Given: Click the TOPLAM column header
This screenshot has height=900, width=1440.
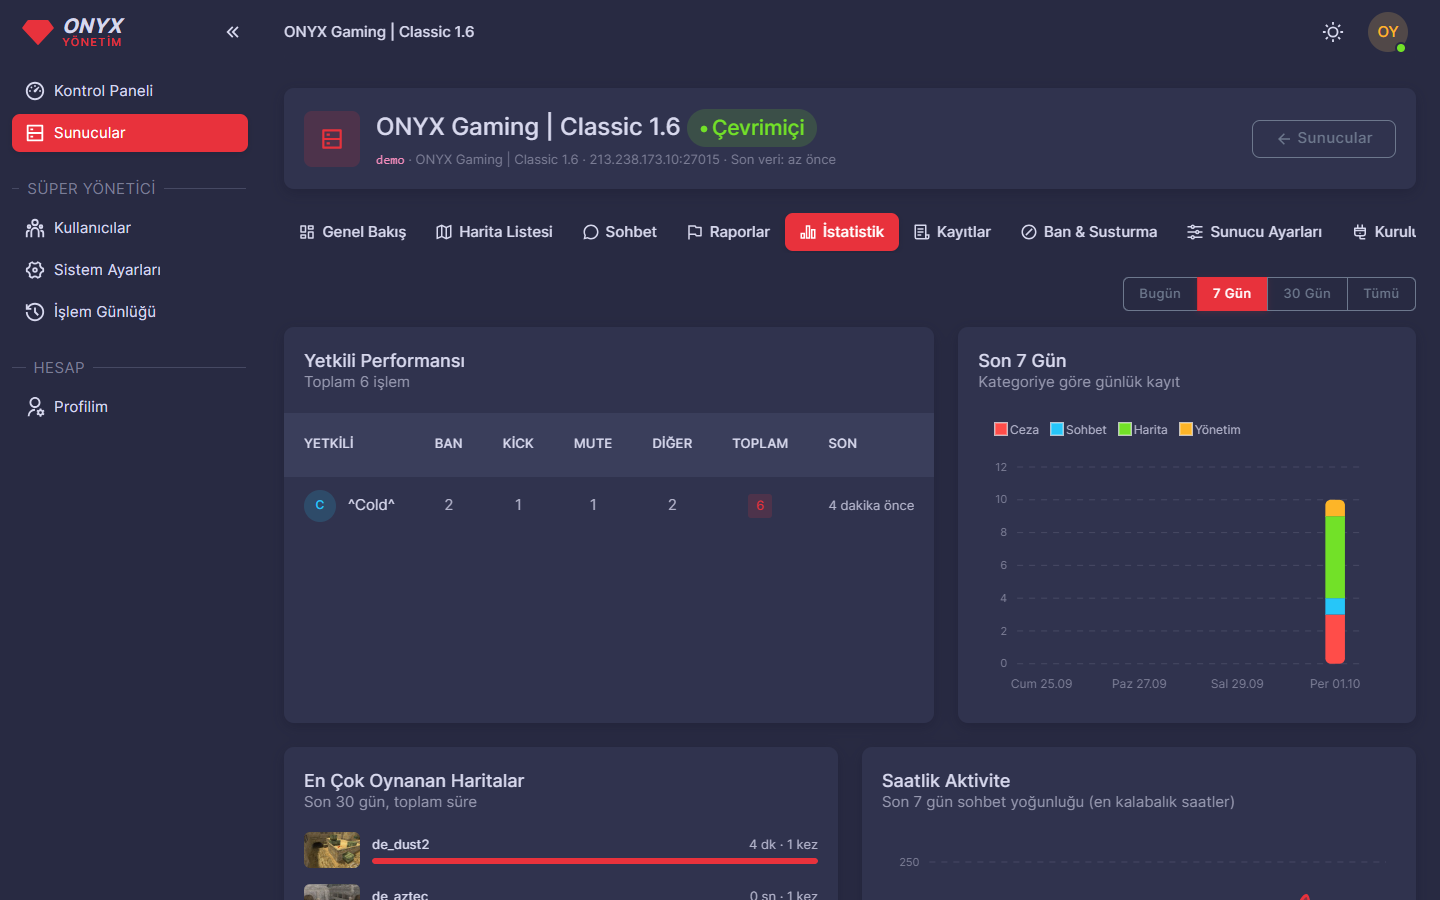Looking at the screenshot, I should [760, 444].
